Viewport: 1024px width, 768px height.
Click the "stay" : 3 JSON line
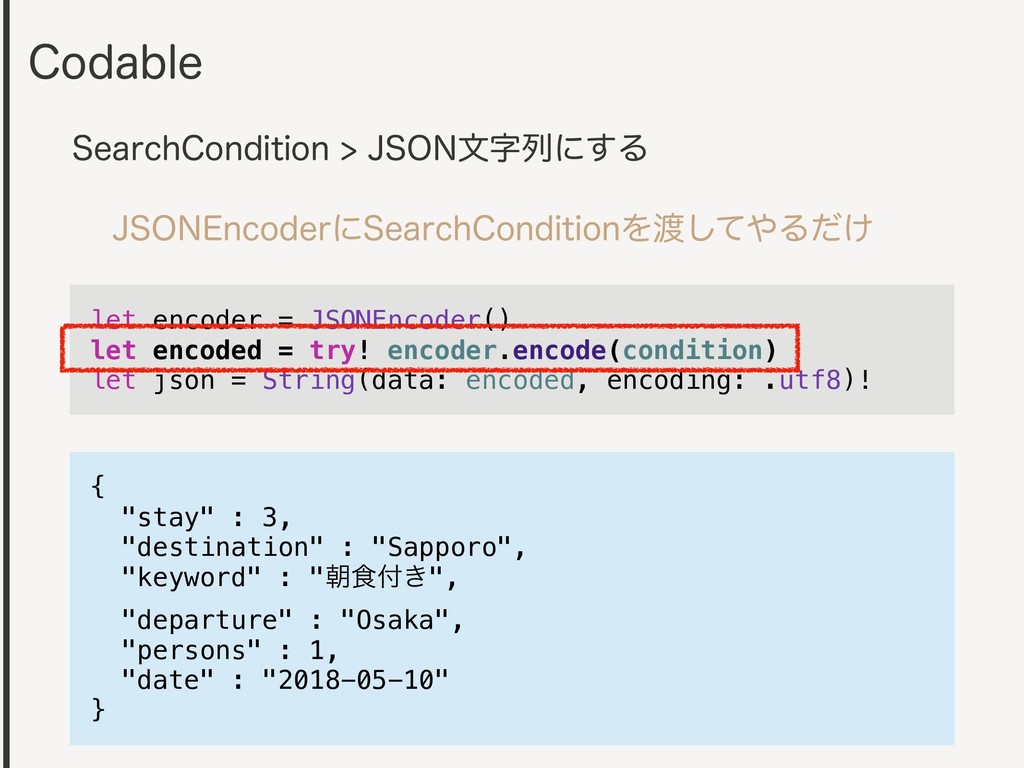(x=206, y=517)
